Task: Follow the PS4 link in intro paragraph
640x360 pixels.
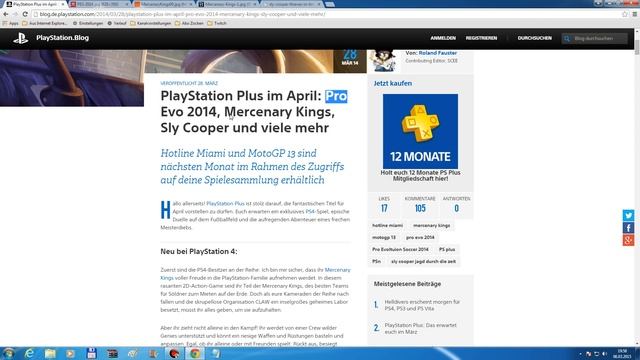Action: pyautogui.click(x=310, y=211)
